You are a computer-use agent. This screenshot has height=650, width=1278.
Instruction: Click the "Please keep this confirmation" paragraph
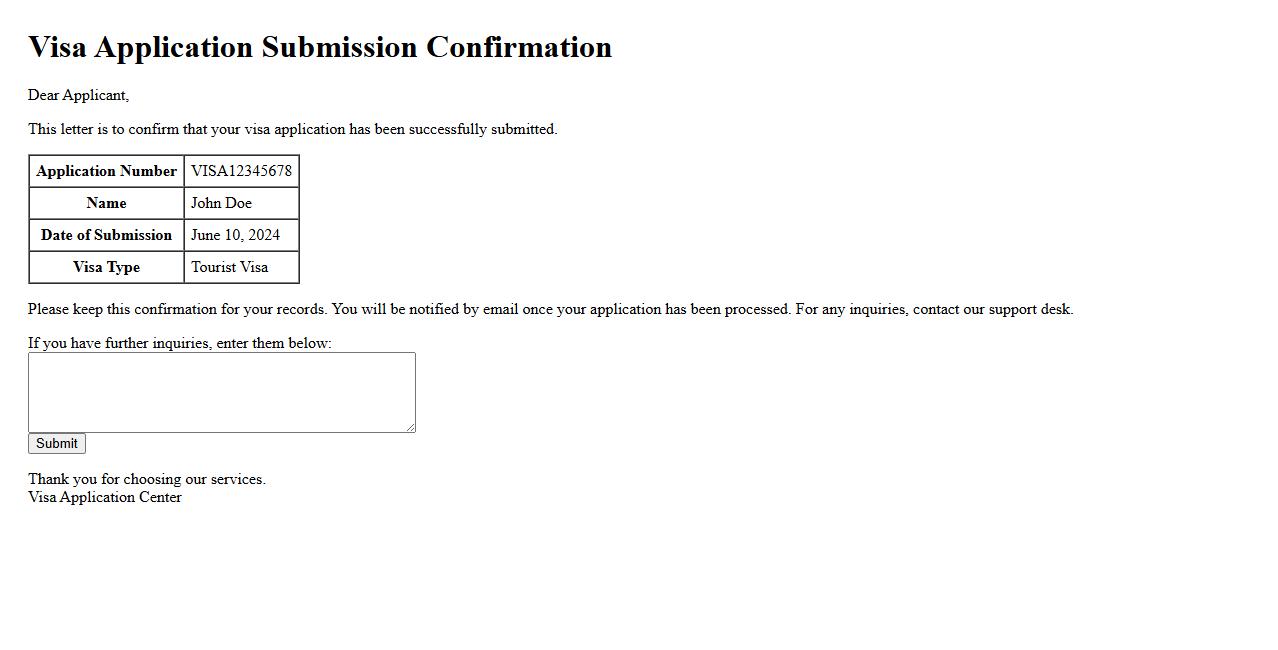[550, 309]
